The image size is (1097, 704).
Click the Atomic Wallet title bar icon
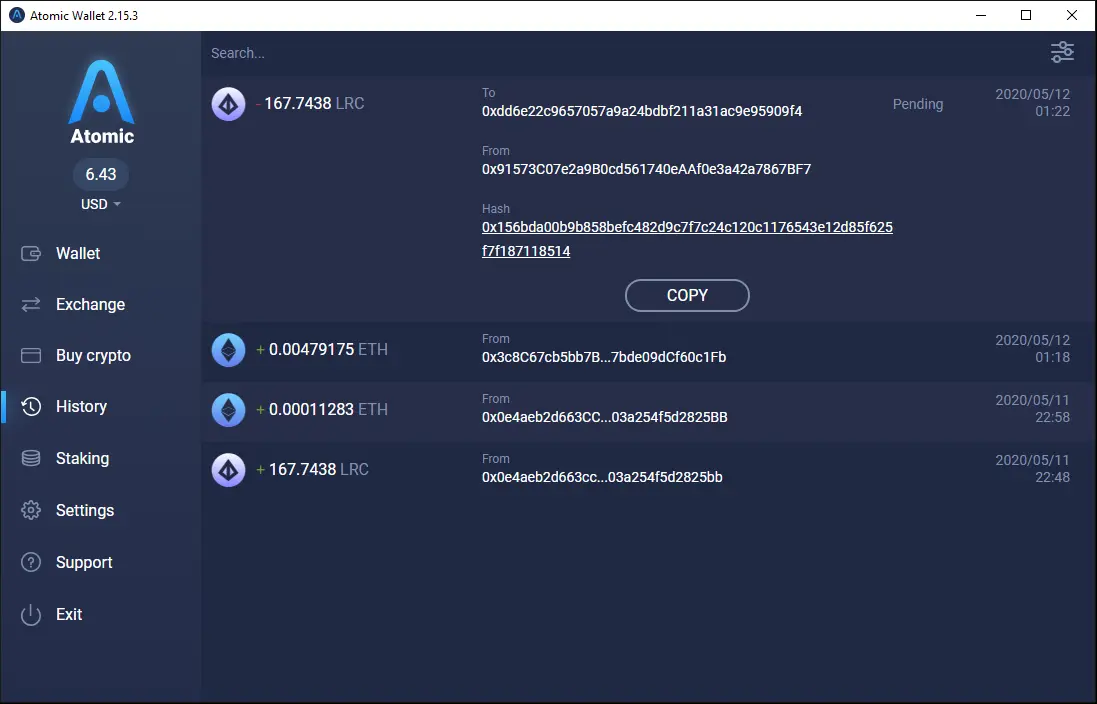click(17, 15)
